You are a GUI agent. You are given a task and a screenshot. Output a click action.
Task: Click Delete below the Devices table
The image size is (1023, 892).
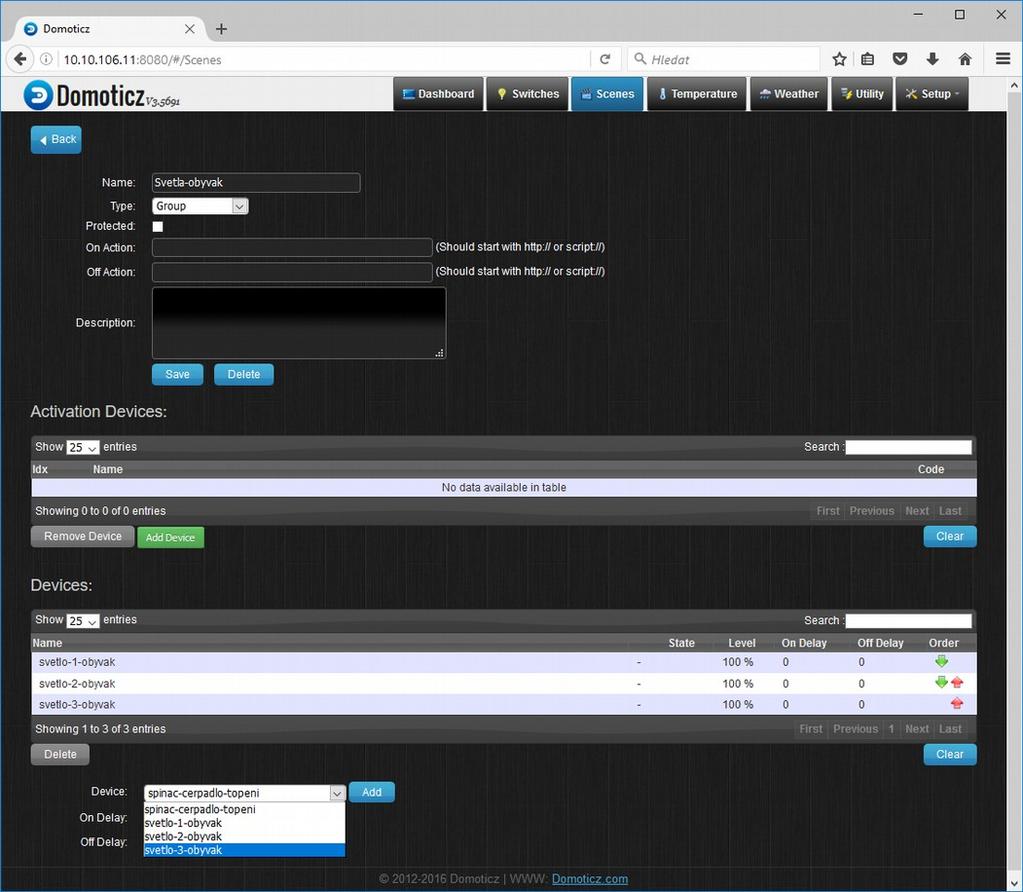pyautogui.click(x=60, y=754)
